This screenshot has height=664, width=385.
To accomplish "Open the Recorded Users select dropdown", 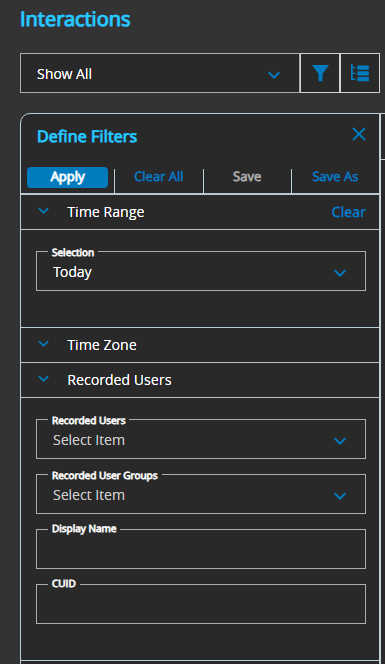I will tap(201, 440).
